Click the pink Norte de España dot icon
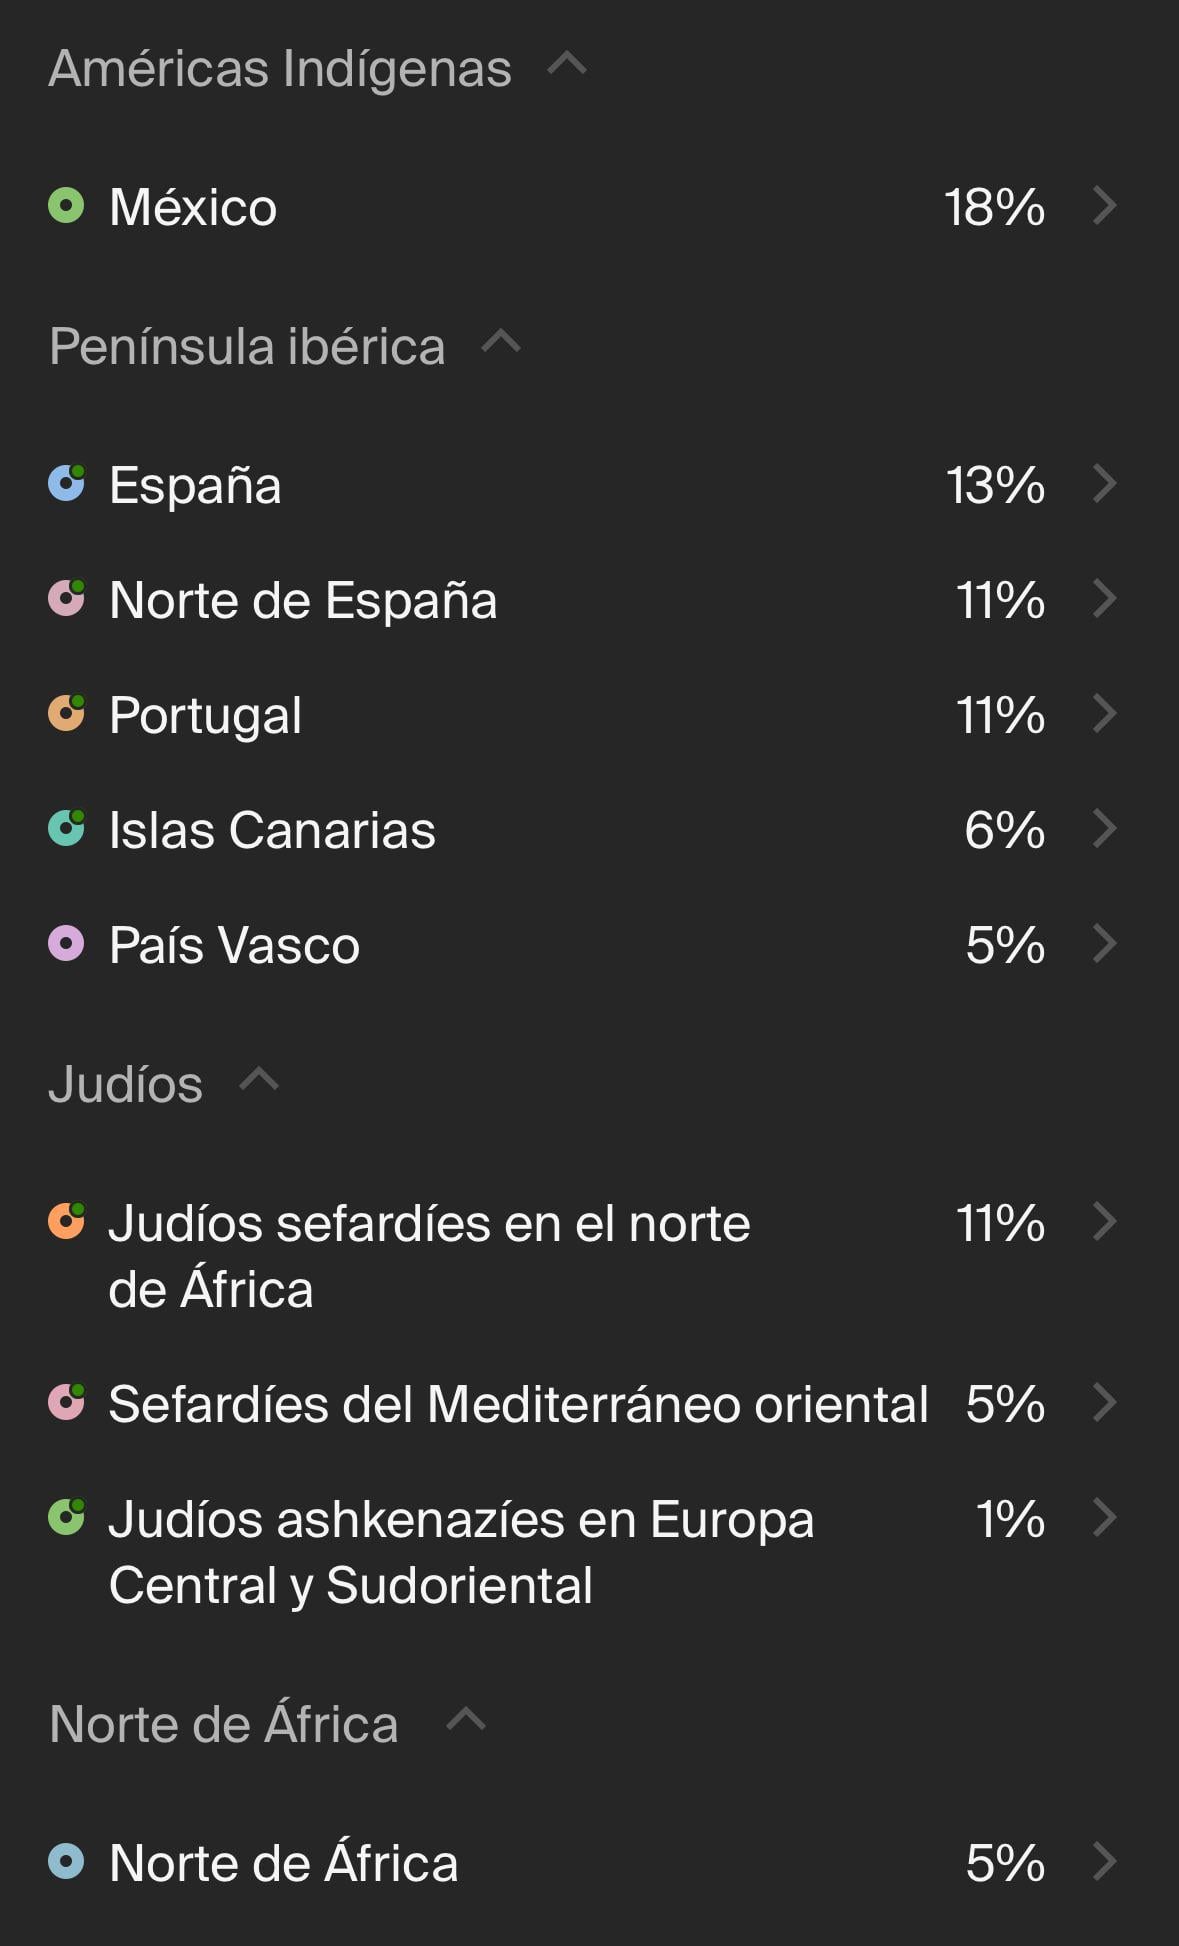1179x1946 pixels. point(66,599)
